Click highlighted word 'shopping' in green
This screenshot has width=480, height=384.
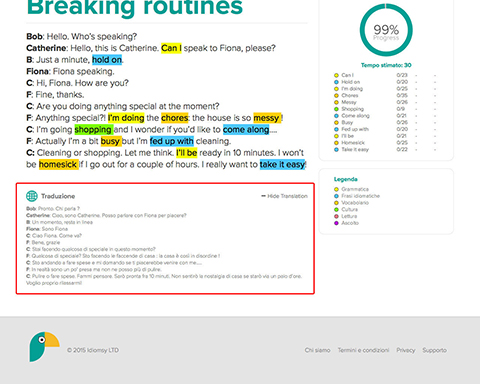tap(93, 130)
